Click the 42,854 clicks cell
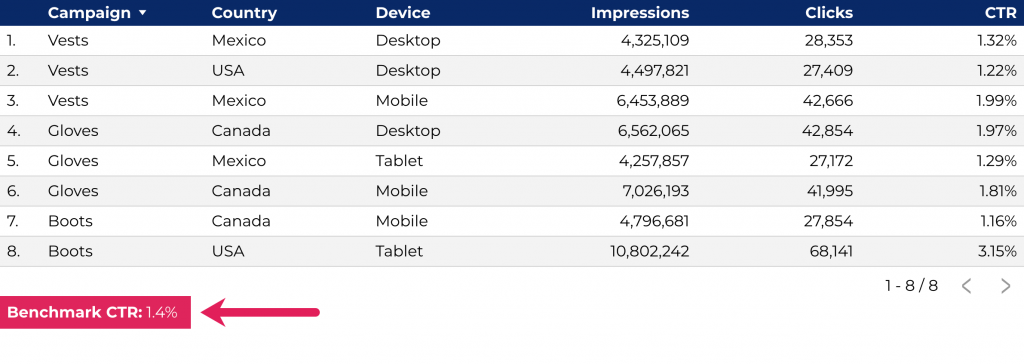1024x364 pixels. (827, 131)
